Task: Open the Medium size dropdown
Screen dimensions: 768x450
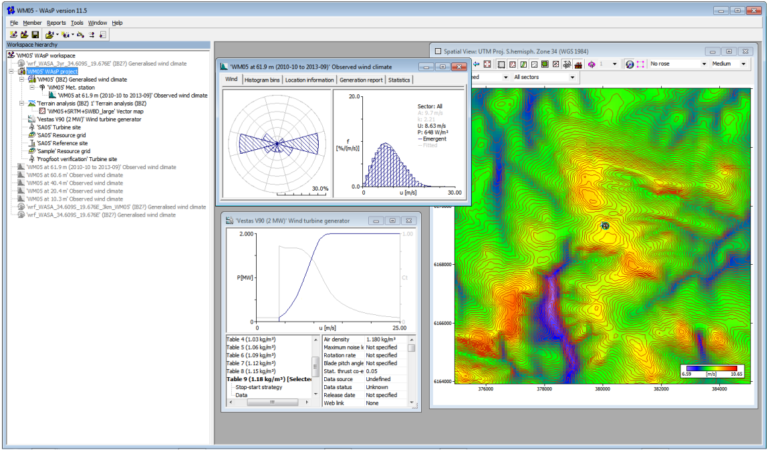Action: pyautogui.click(x=743, y=64)
